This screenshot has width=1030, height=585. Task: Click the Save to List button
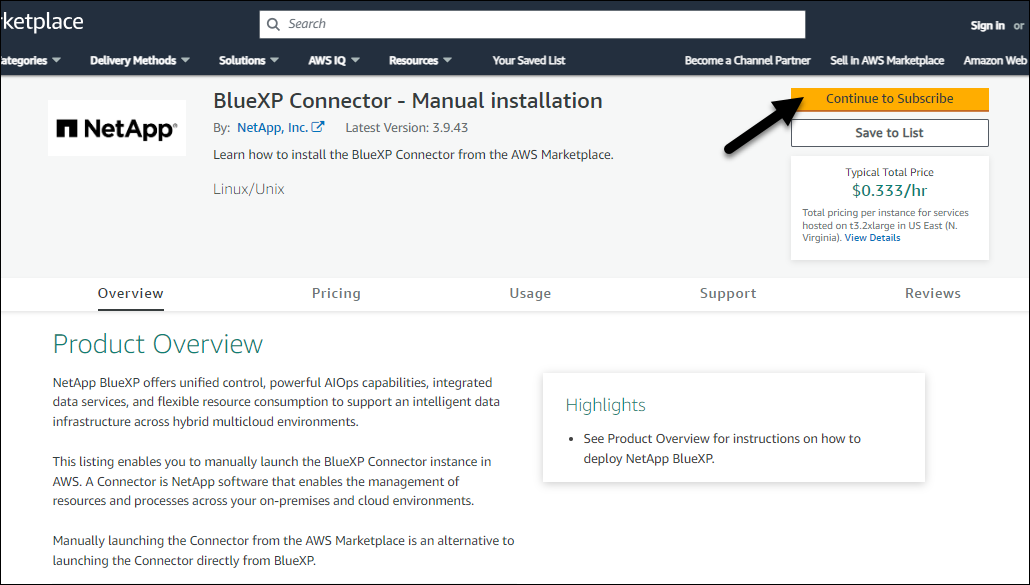click(889, 133)
